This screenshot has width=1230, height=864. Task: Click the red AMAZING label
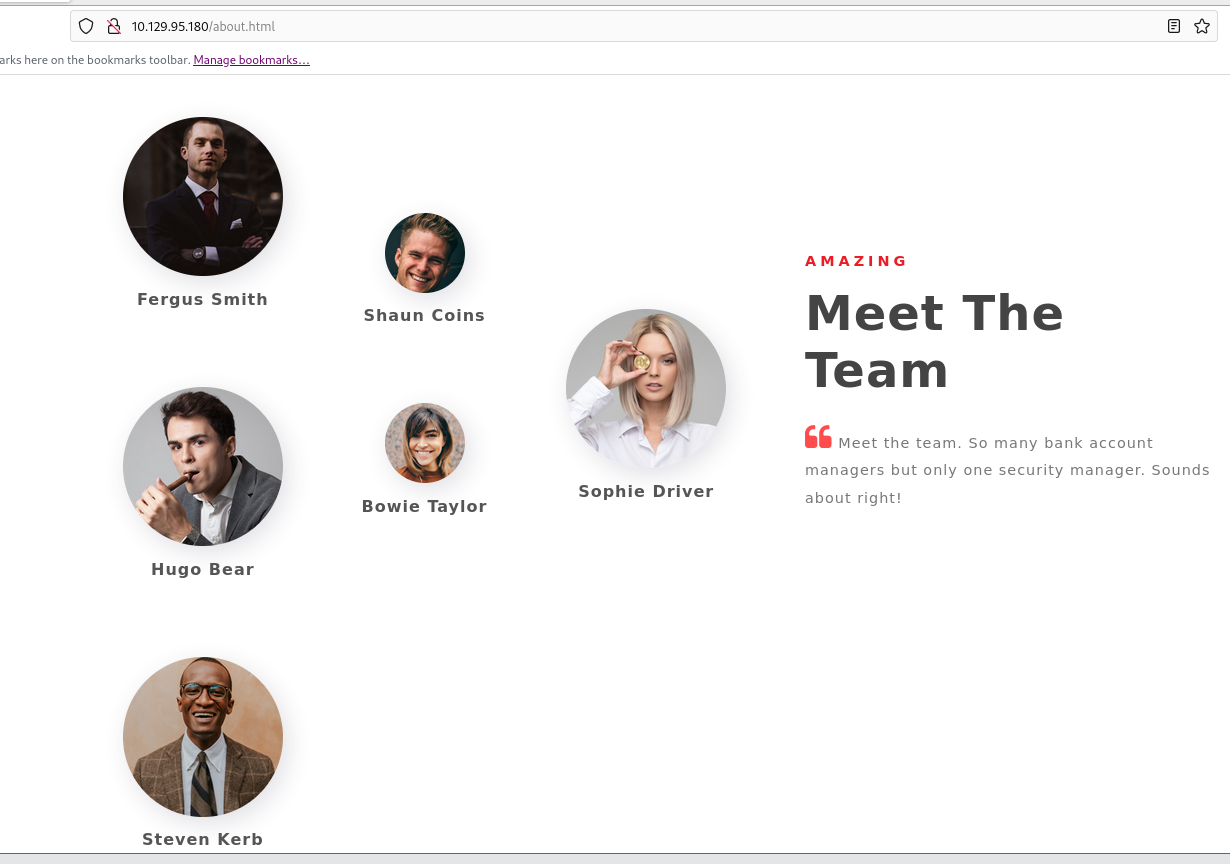point(856,261)
